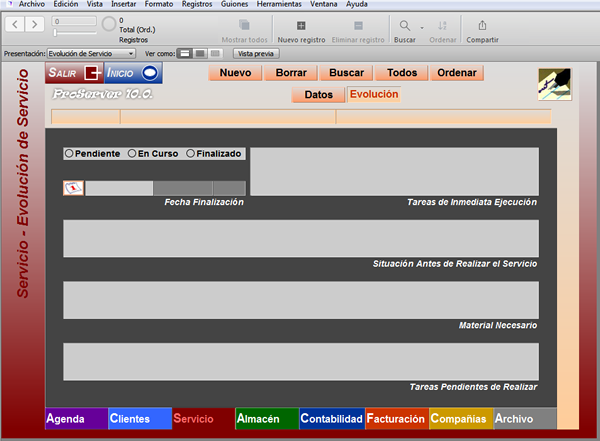Open the Buscar magnifier icon
This screenshot has height=441, width=600.
404,26
